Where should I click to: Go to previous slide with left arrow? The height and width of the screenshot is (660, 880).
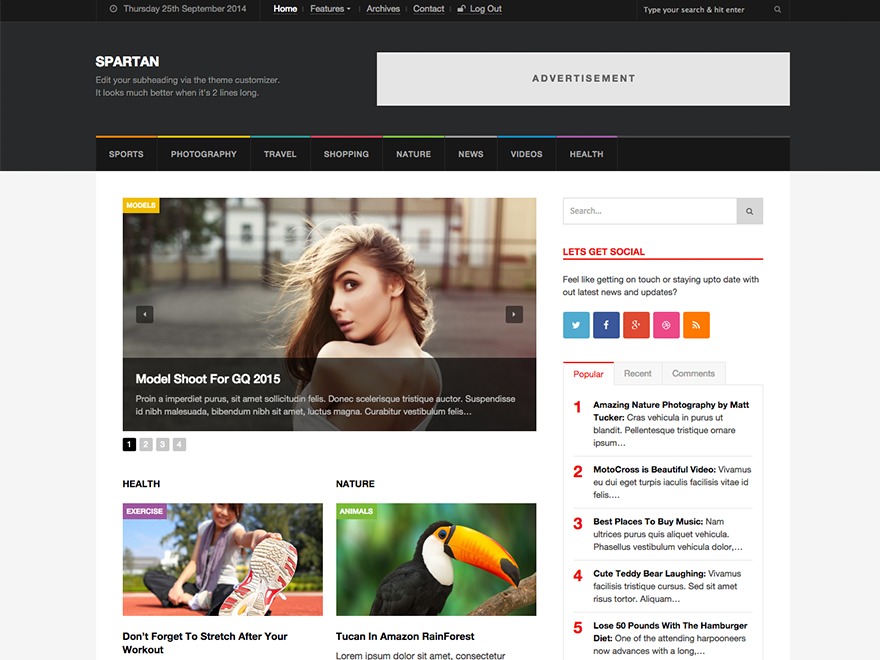tap(145, 314)
